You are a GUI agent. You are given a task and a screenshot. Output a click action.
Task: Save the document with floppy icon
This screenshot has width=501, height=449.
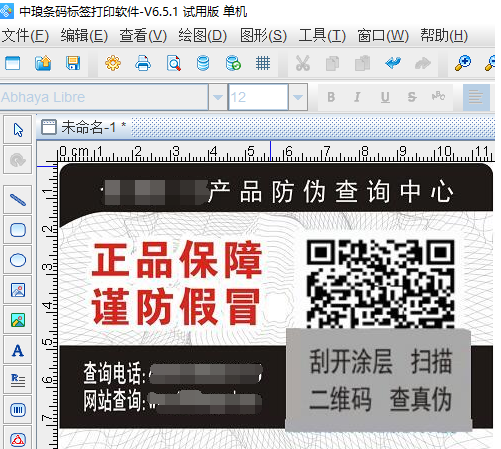tap(73, 63)
